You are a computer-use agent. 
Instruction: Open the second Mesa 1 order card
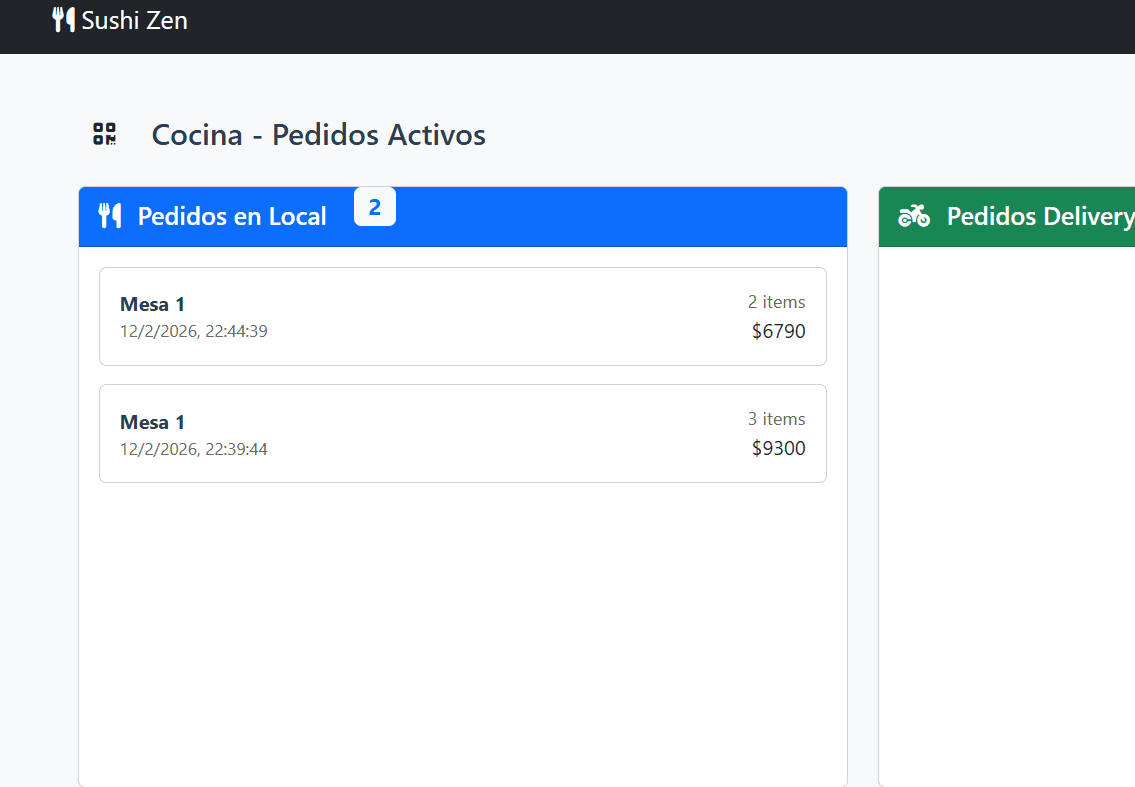[462, 433]
